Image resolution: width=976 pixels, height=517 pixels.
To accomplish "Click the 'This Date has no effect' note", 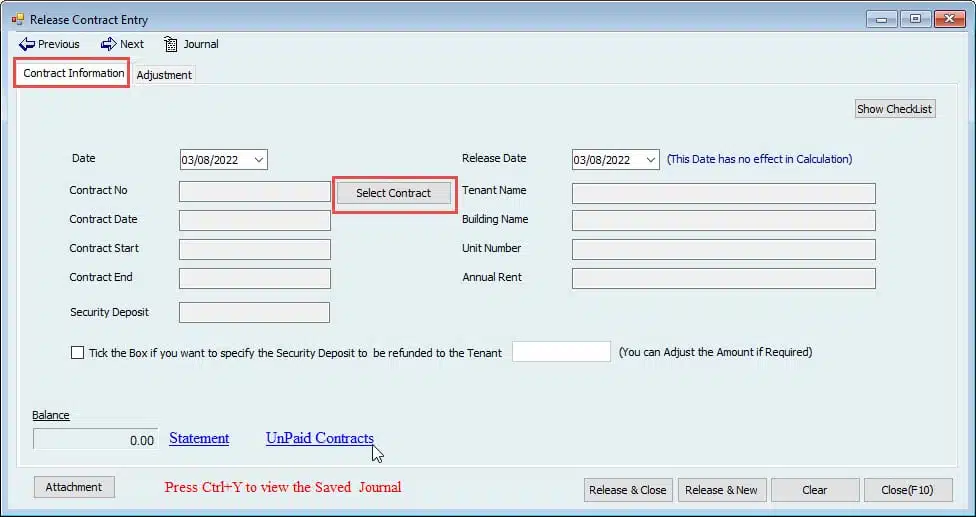I will tap(759, 159).
